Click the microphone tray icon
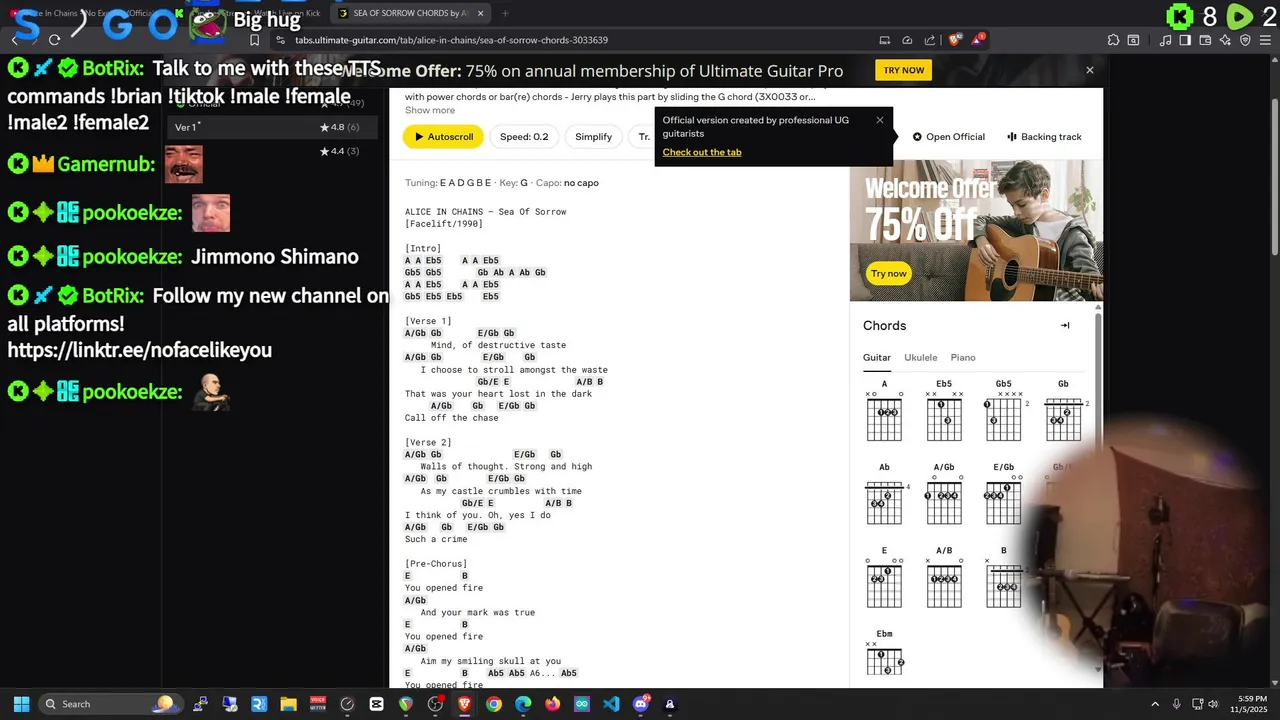This screenshot has height=720, width=1280. pyautogui.click(x=1177, y=704)
